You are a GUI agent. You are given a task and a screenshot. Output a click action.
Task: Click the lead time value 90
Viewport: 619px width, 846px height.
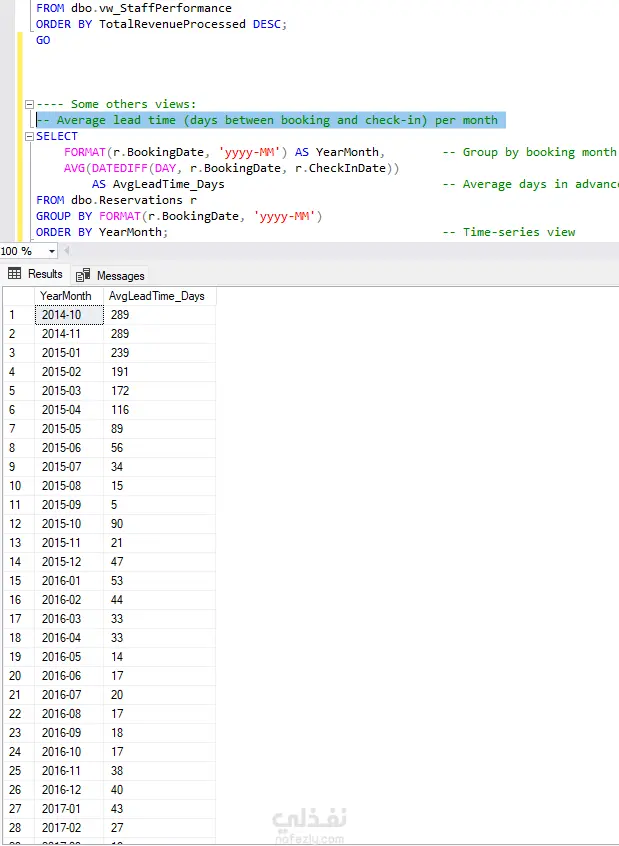tap(159, 524)
